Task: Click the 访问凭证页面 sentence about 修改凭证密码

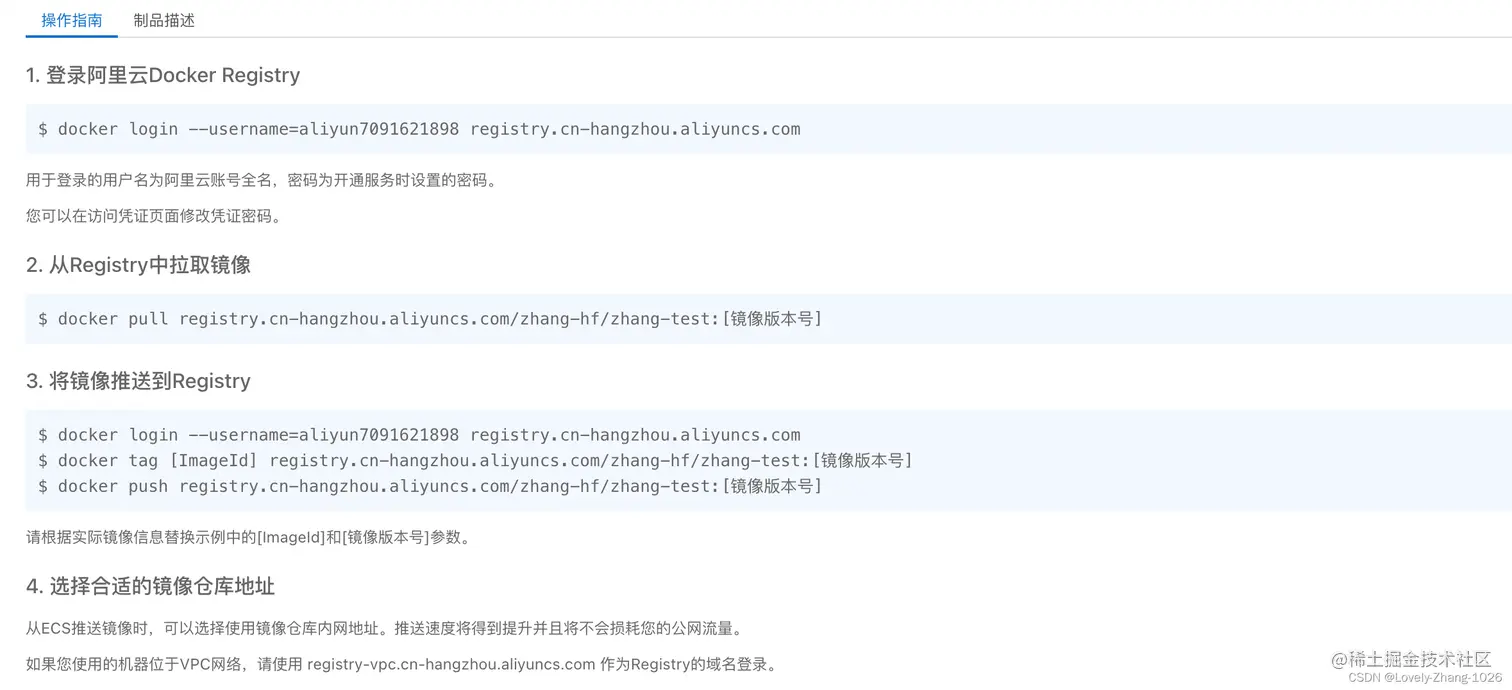Action: (154, 216)
